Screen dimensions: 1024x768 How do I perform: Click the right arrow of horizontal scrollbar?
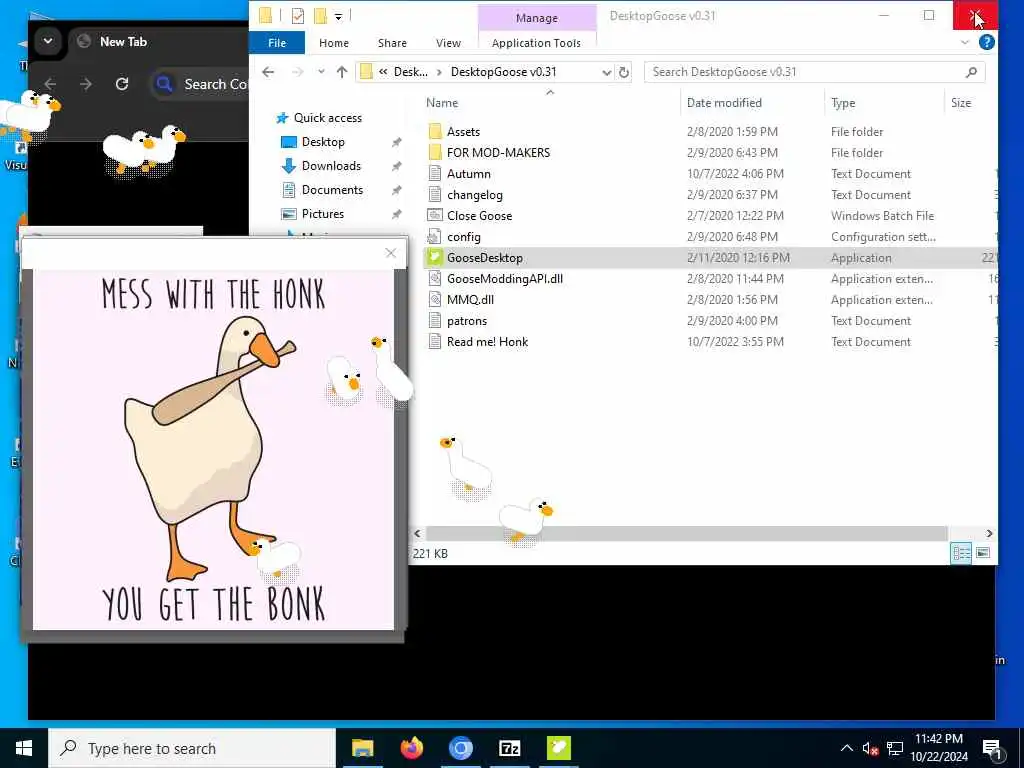coord(989,534)
